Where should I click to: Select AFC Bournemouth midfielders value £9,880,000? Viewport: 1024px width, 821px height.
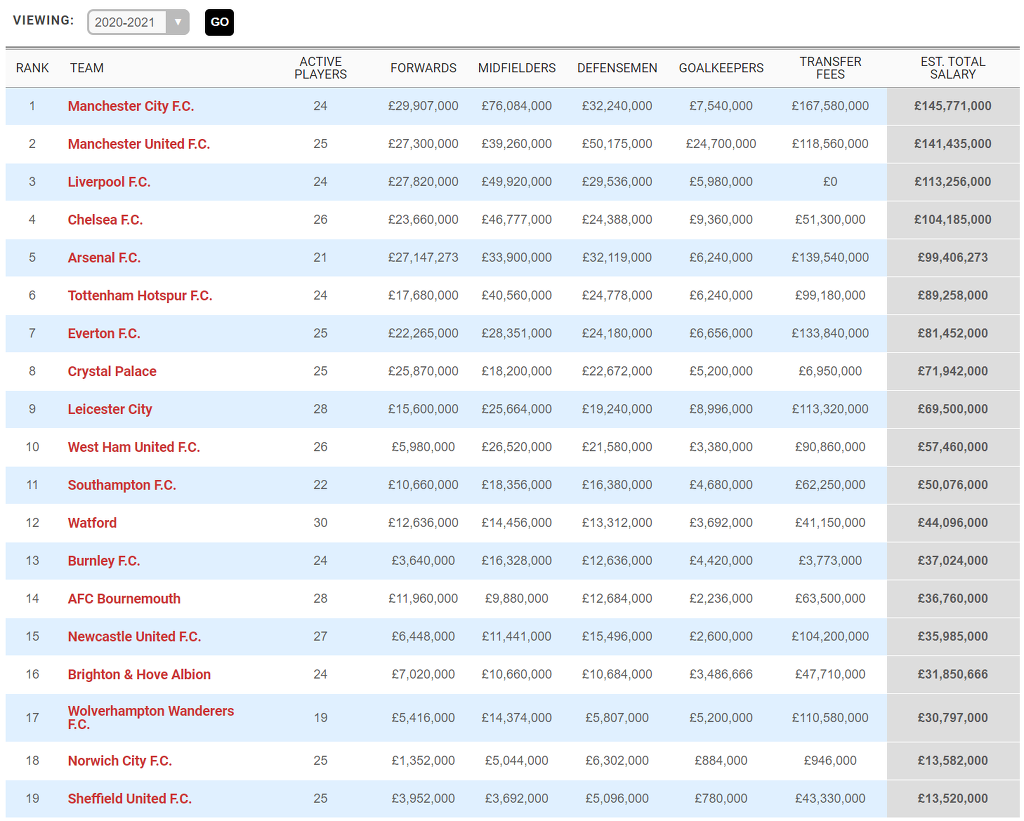tap(517, 598)
